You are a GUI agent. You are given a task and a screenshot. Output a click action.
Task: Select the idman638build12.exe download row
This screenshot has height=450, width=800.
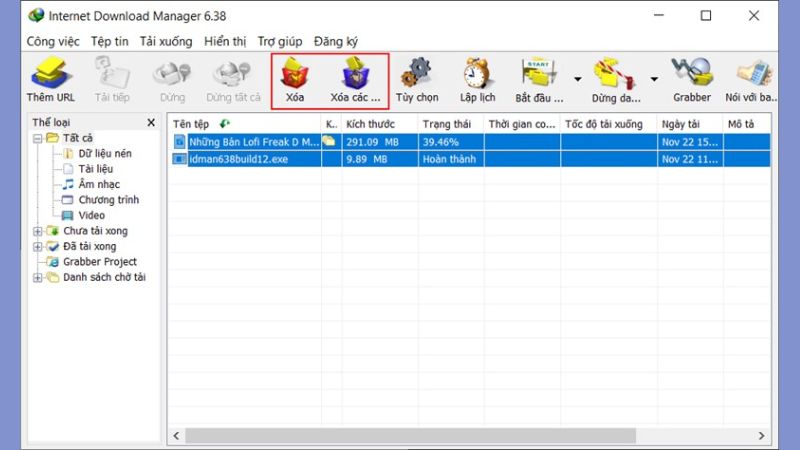252,159
